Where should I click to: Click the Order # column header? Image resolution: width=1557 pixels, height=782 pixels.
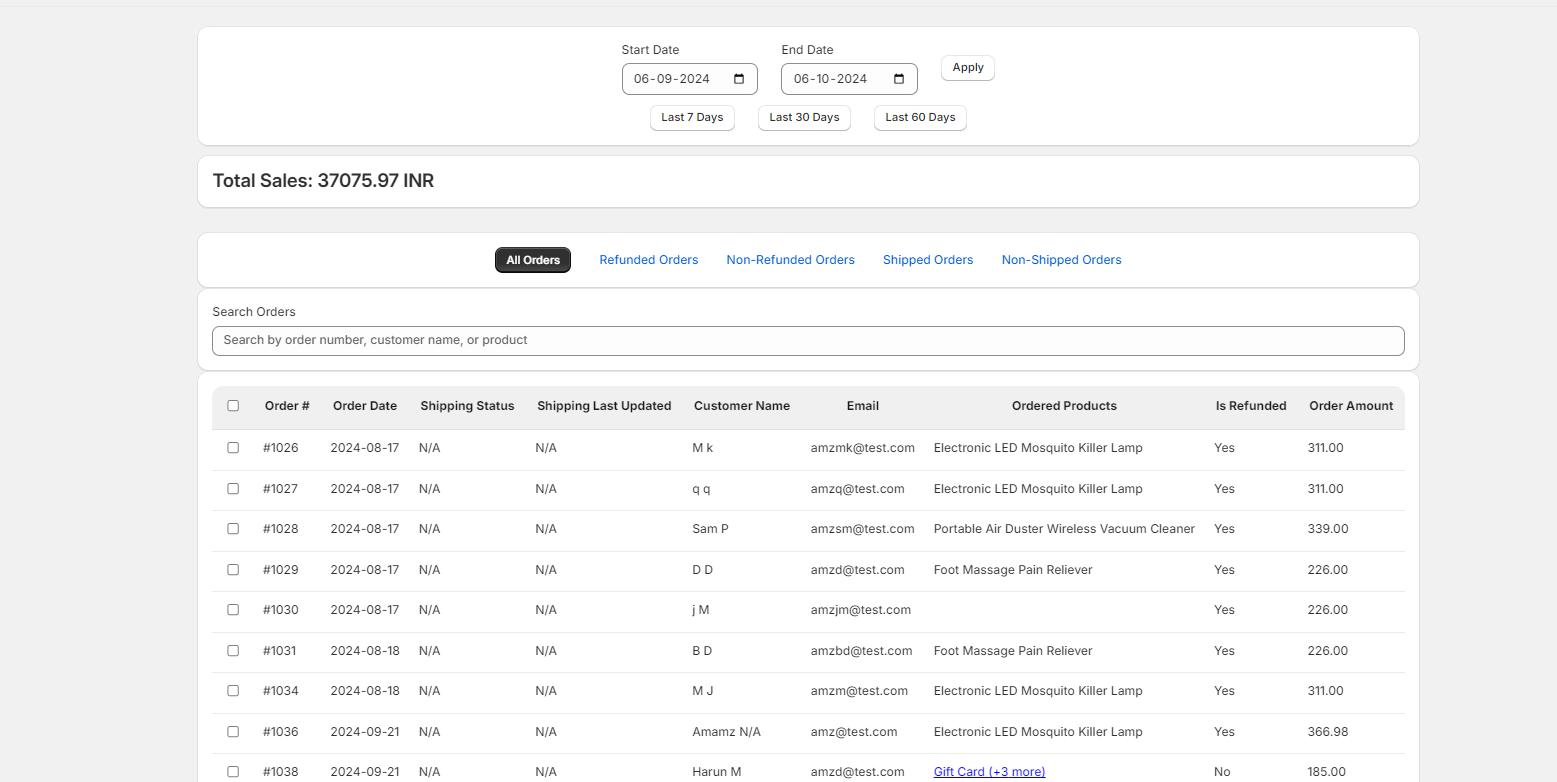coord(287,406)
